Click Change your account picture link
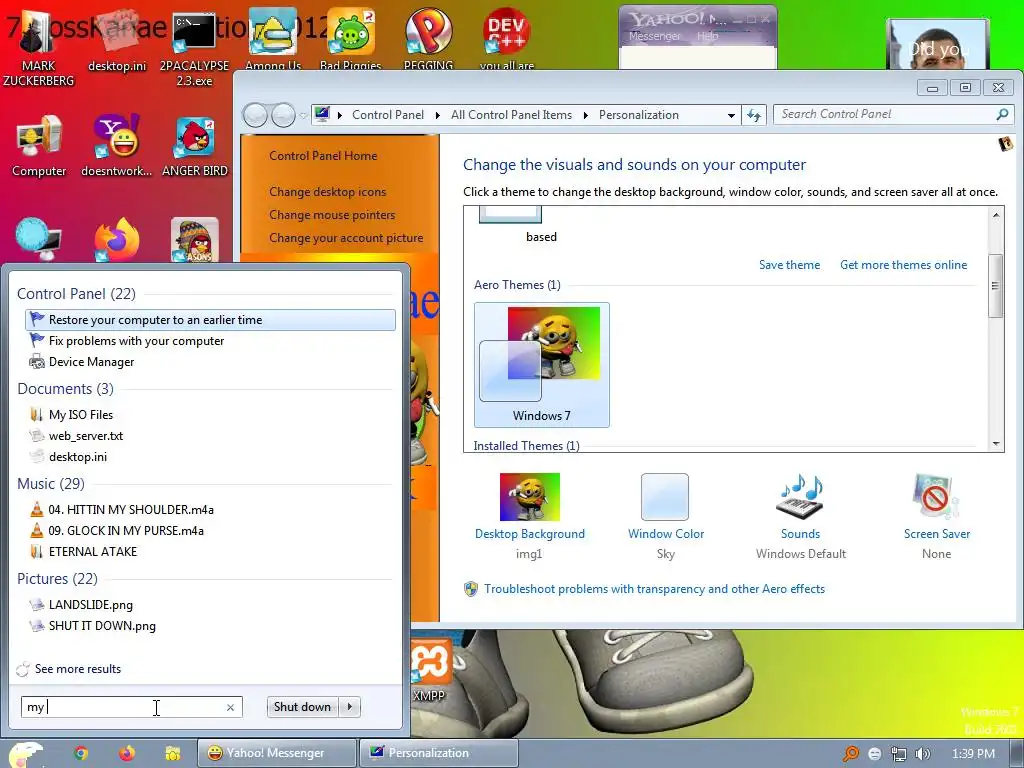The image size is (1024, 768). (346, 238)
